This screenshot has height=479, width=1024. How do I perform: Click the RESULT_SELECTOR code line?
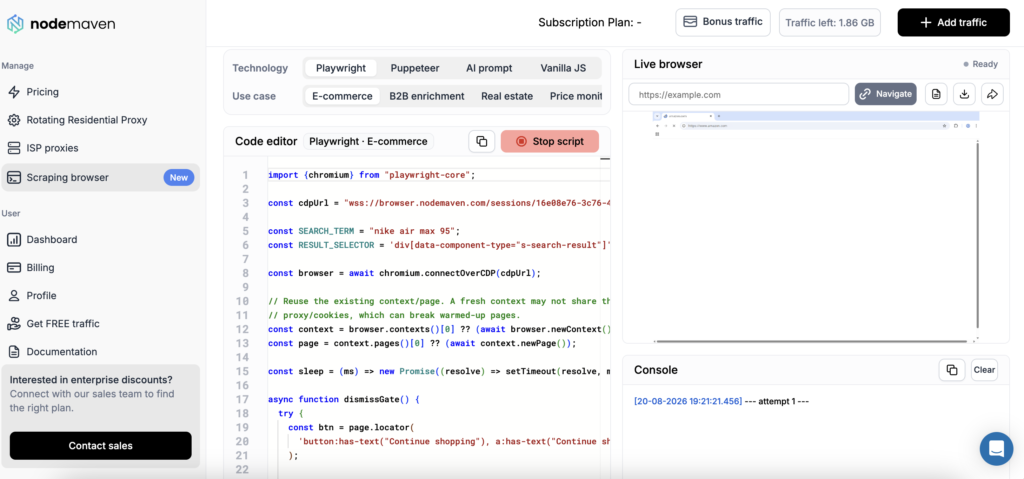coord(439,245)
